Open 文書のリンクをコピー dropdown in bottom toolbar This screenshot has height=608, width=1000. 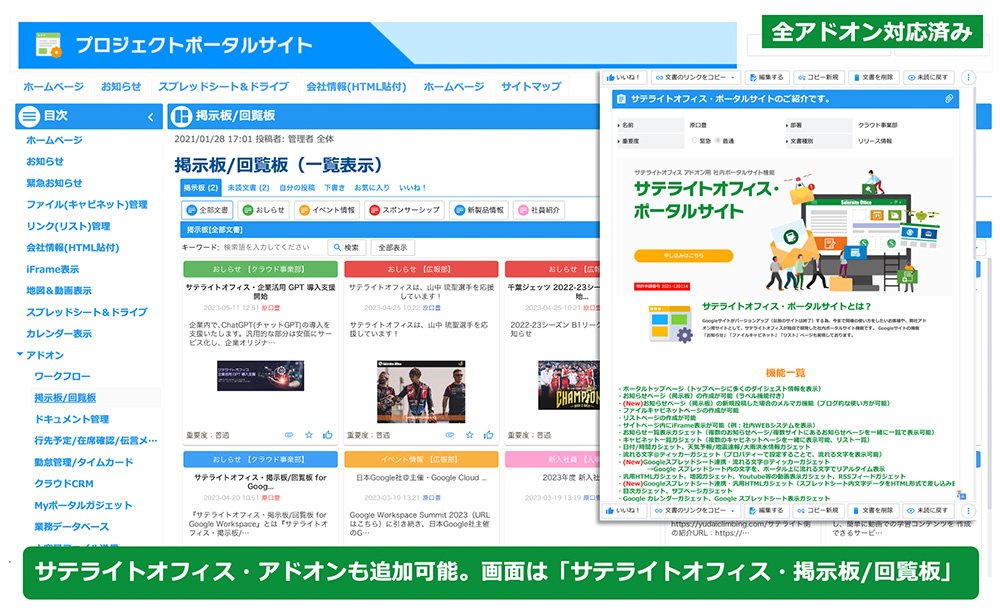pyautogui.click(x=695, y=510)
